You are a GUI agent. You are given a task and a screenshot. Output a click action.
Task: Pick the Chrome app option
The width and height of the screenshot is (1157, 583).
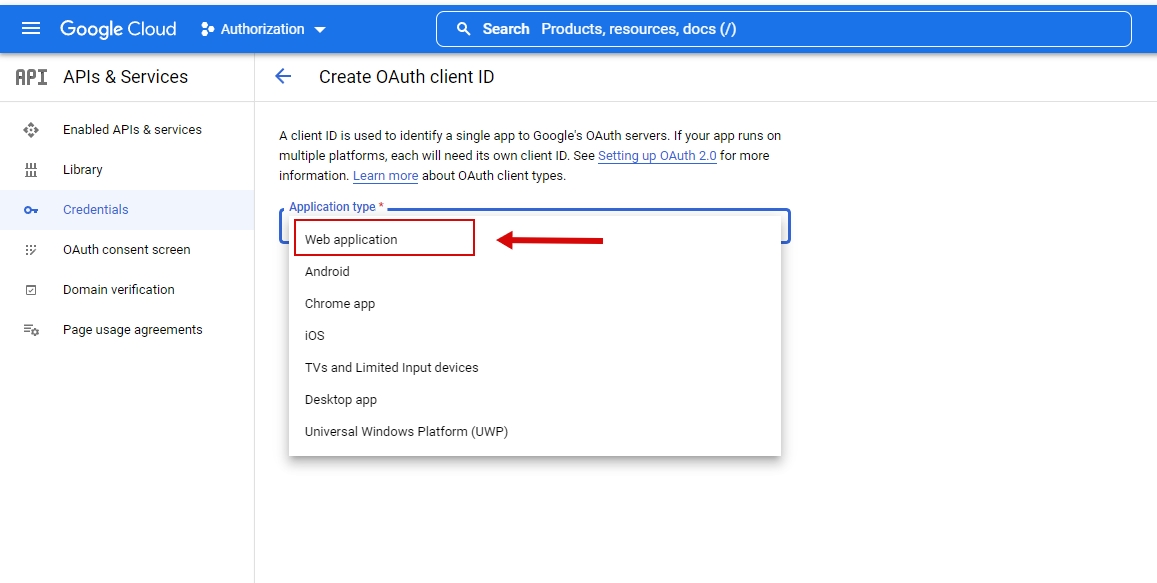tap(340, 303)
